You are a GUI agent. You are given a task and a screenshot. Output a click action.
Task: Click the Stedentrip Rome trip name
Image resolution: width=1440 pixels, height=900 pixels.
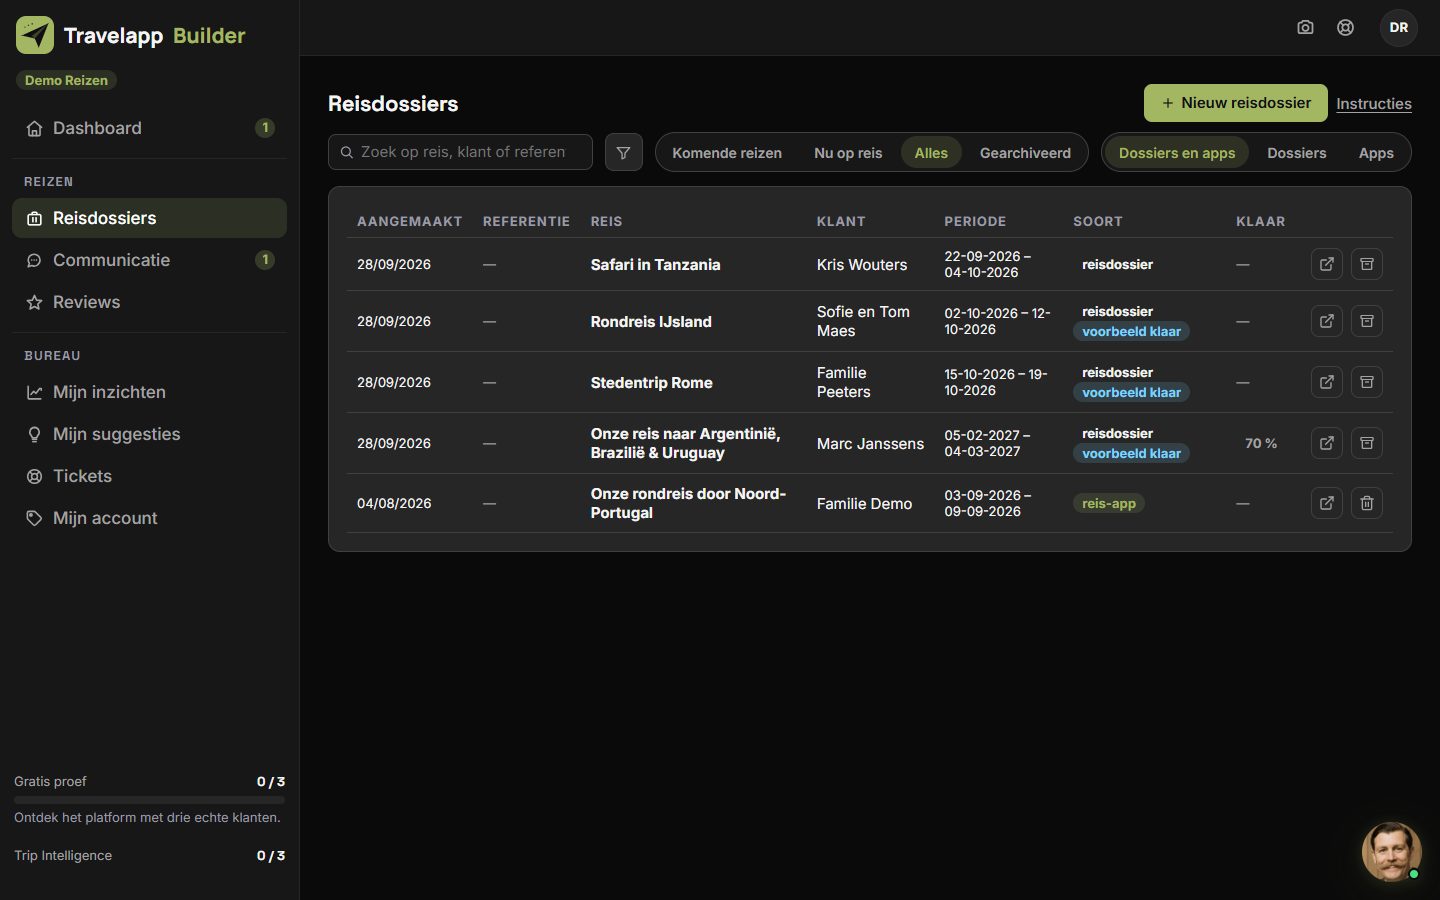[651, 383]
